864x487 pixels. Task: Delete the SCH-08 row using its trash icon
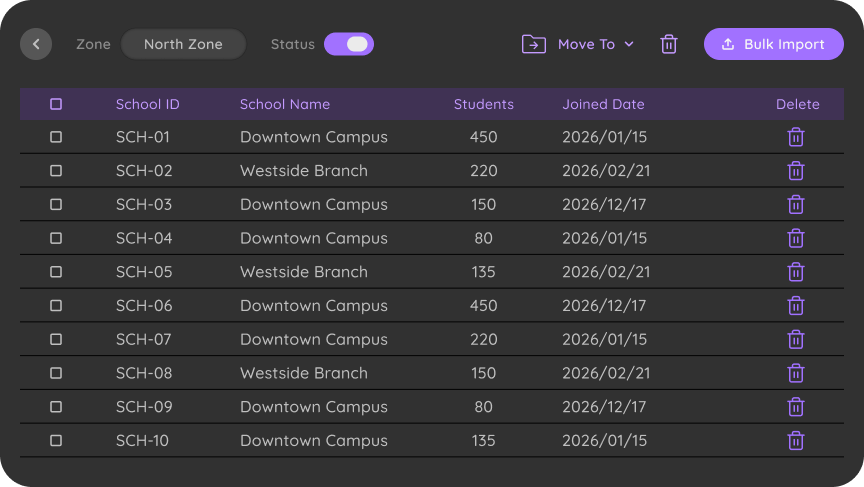pyautogui.click(x=796, y=373)
